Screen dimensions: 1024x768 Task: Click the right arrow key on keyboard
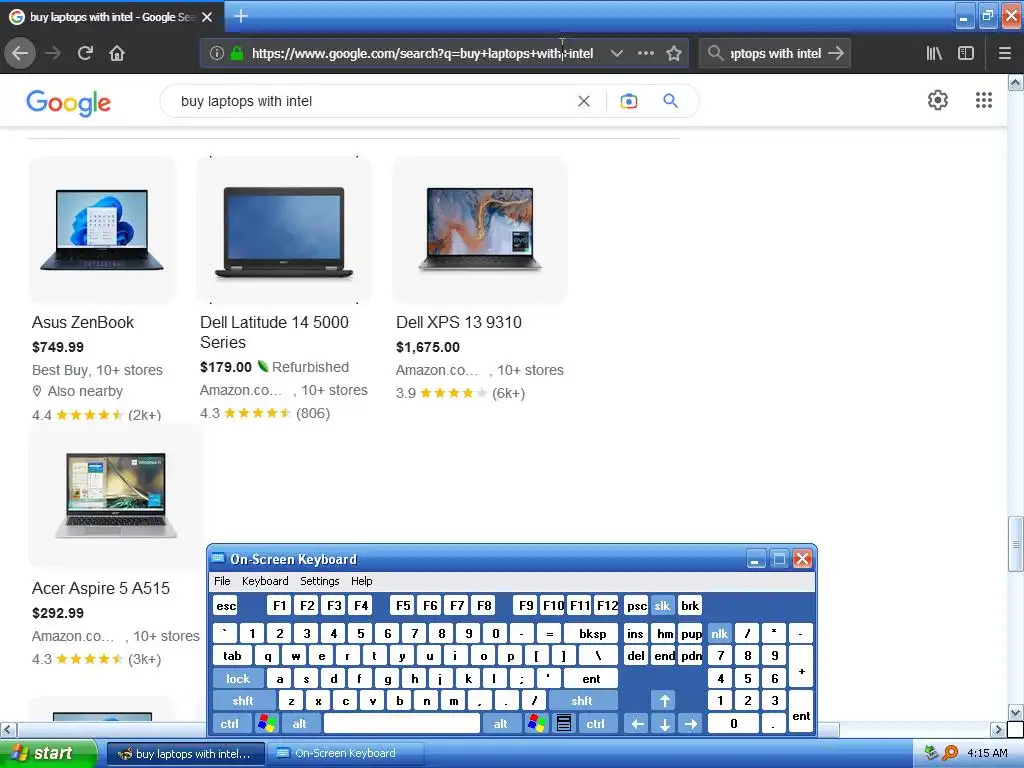[691, 724]
